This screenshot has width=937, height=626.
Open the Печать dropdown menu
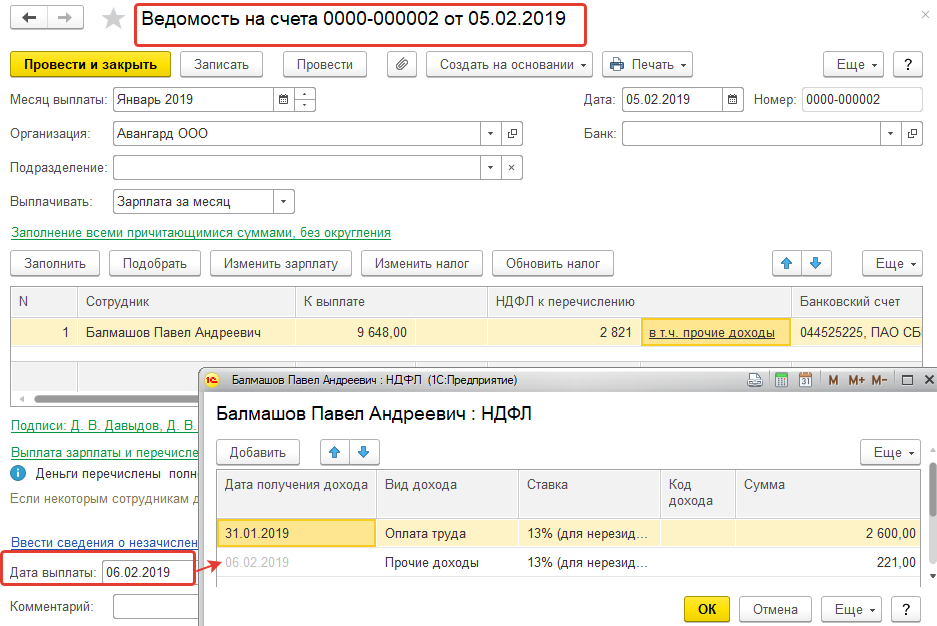[647, 65]
